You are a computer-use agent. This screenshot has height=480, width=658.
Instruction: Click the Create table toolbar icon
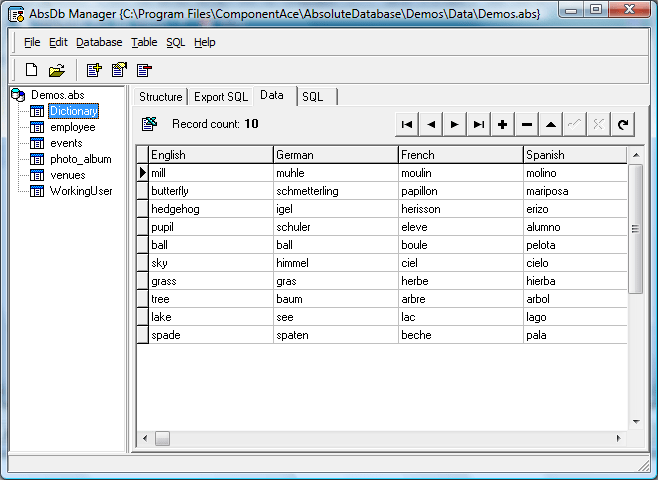pos(94,70)
